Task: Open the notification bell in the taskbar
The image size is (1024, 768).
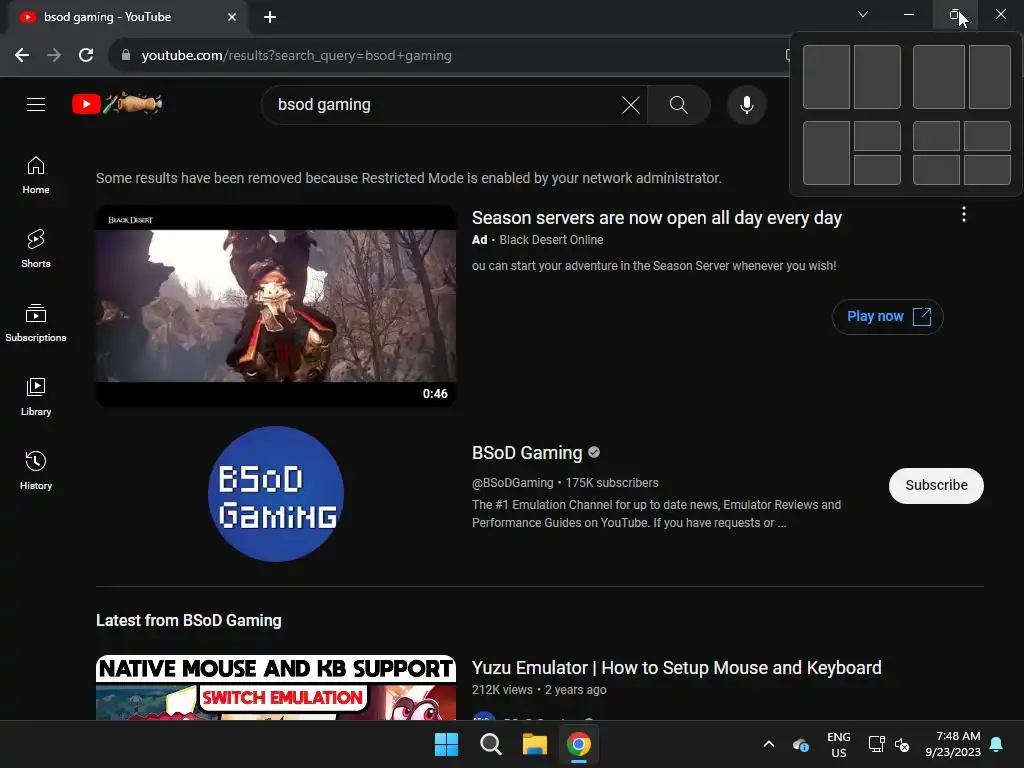Action: pos(997,744)
